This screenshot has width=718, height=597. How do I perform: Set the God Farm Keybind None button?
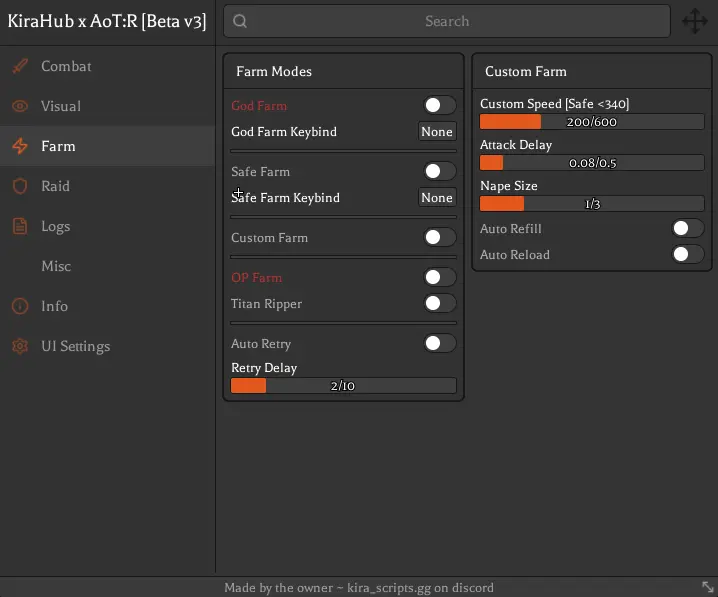pos(437,132)
